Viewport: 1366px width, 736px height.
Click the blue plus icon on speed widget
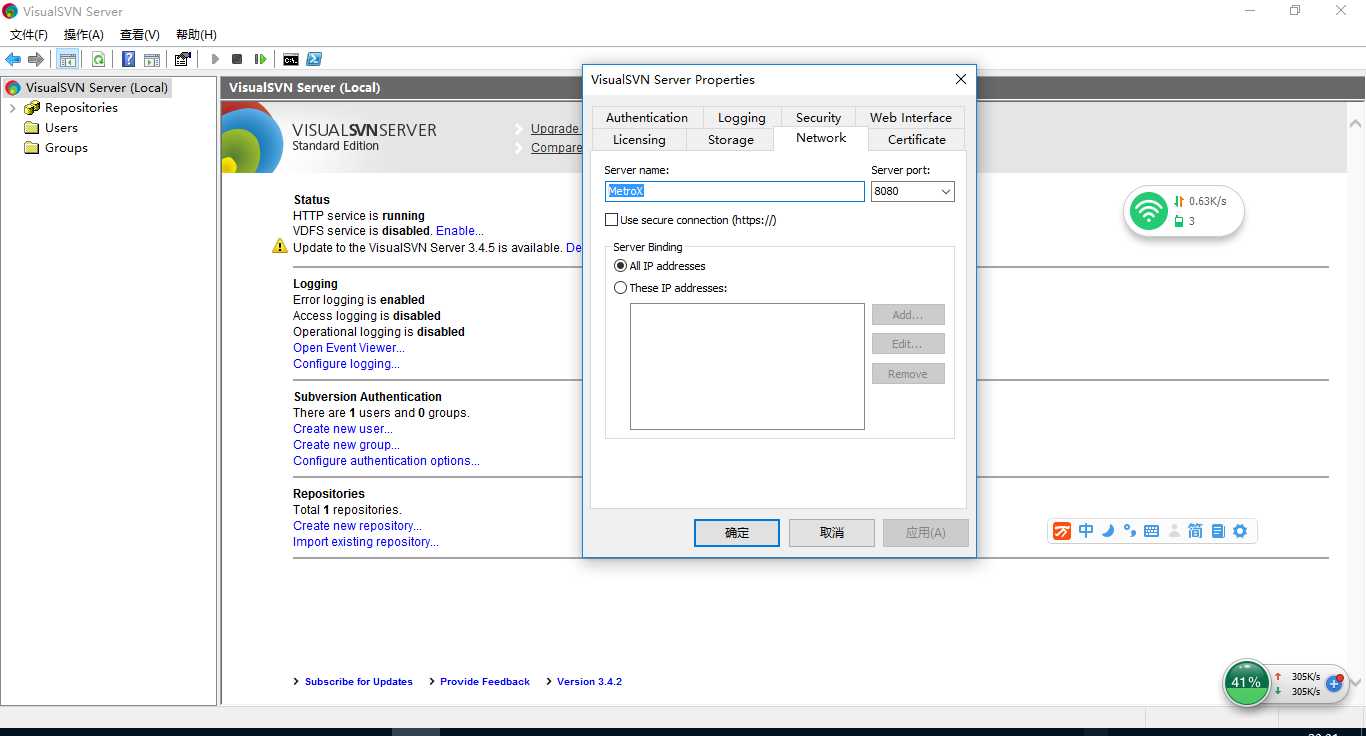pos(1334,683)
